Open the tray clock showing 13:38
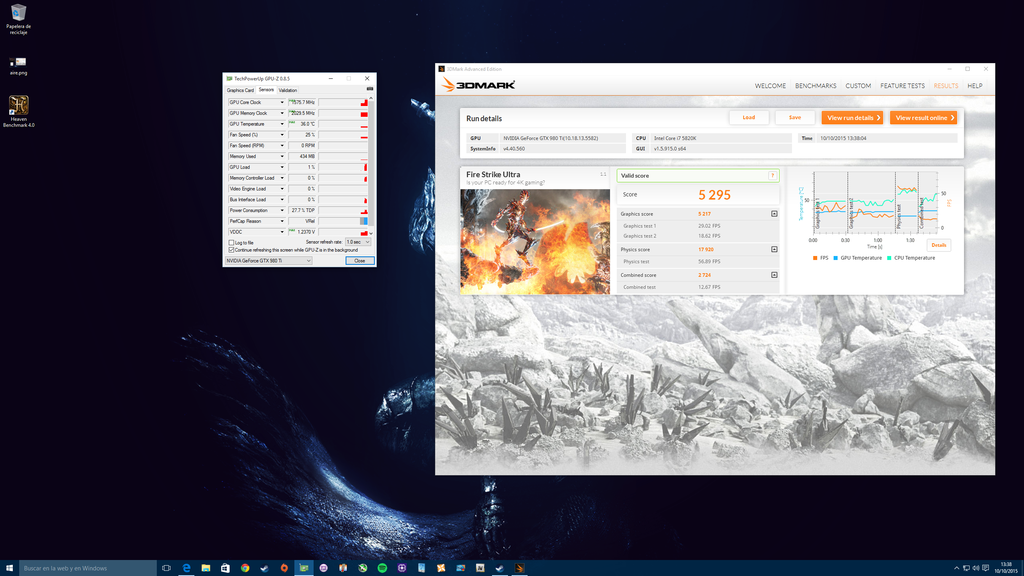 pos(1006,568)
